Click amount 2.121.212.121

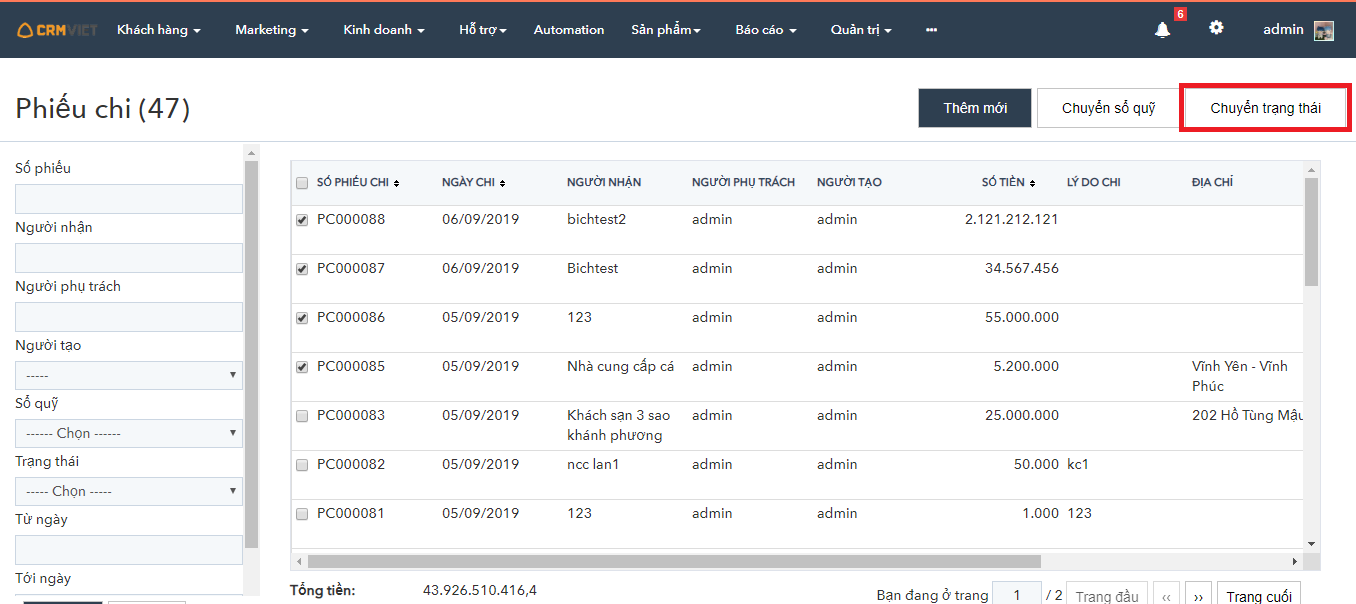point(1012,220)
